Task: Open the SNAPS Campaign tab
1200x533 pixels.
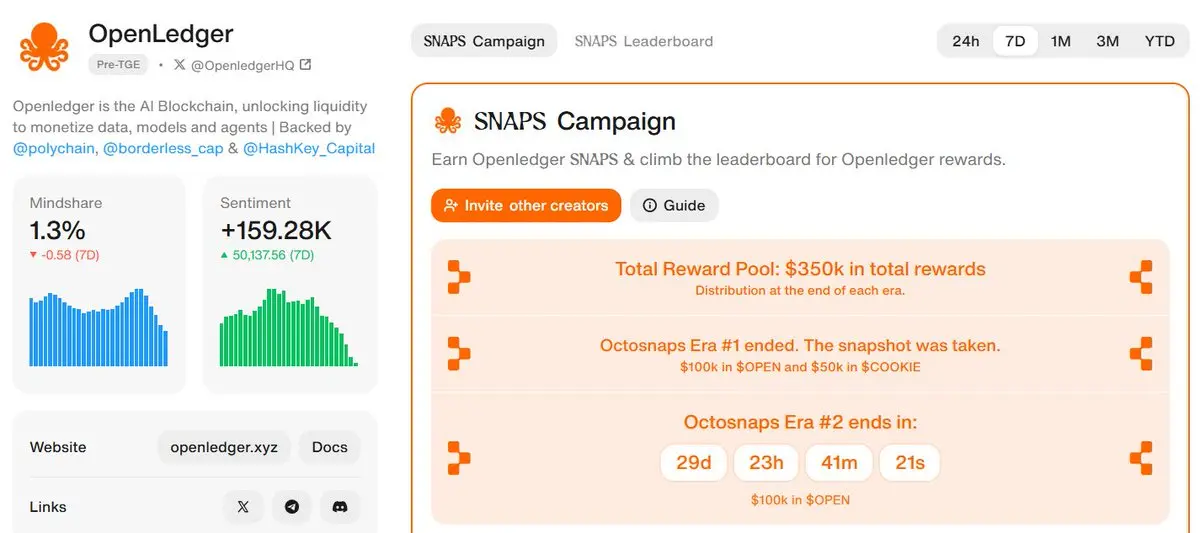Action: coord(484,41)
